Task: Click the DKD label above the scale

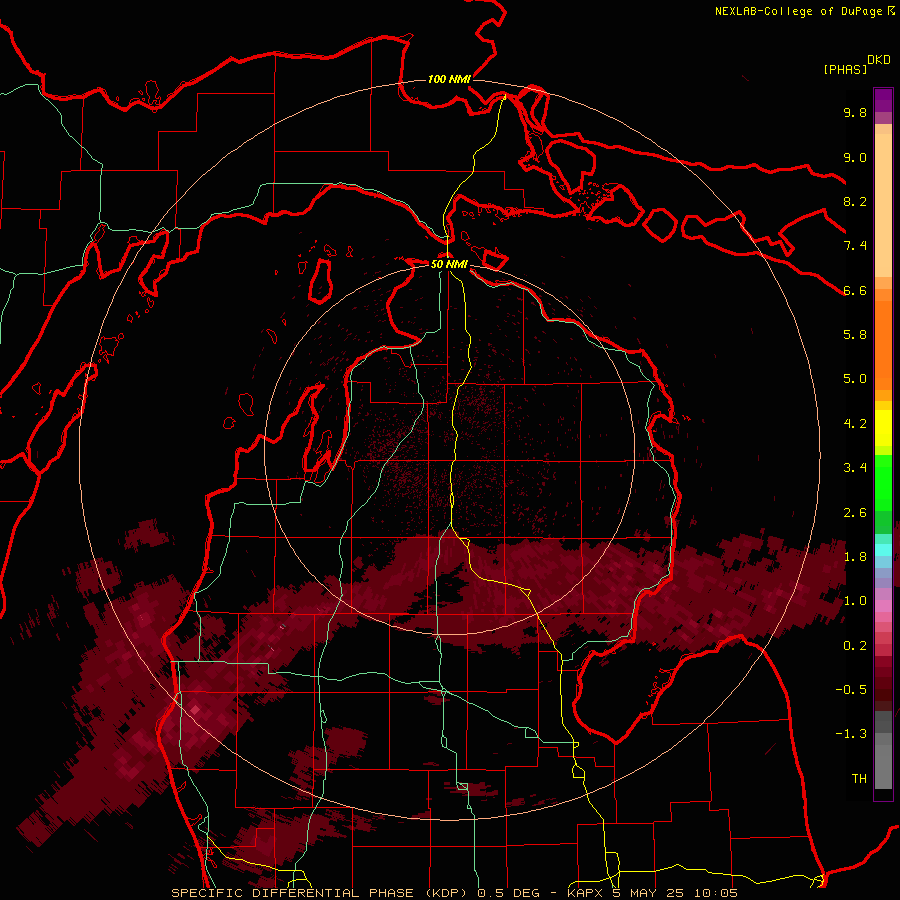Action: (879, 60)
